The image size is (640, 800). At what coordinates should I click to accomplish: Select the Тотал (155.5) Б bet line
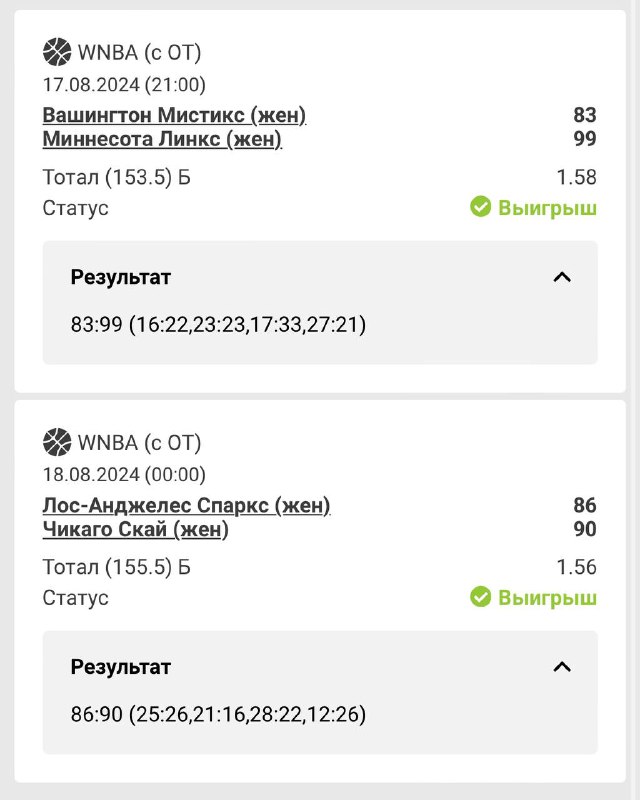116,568
